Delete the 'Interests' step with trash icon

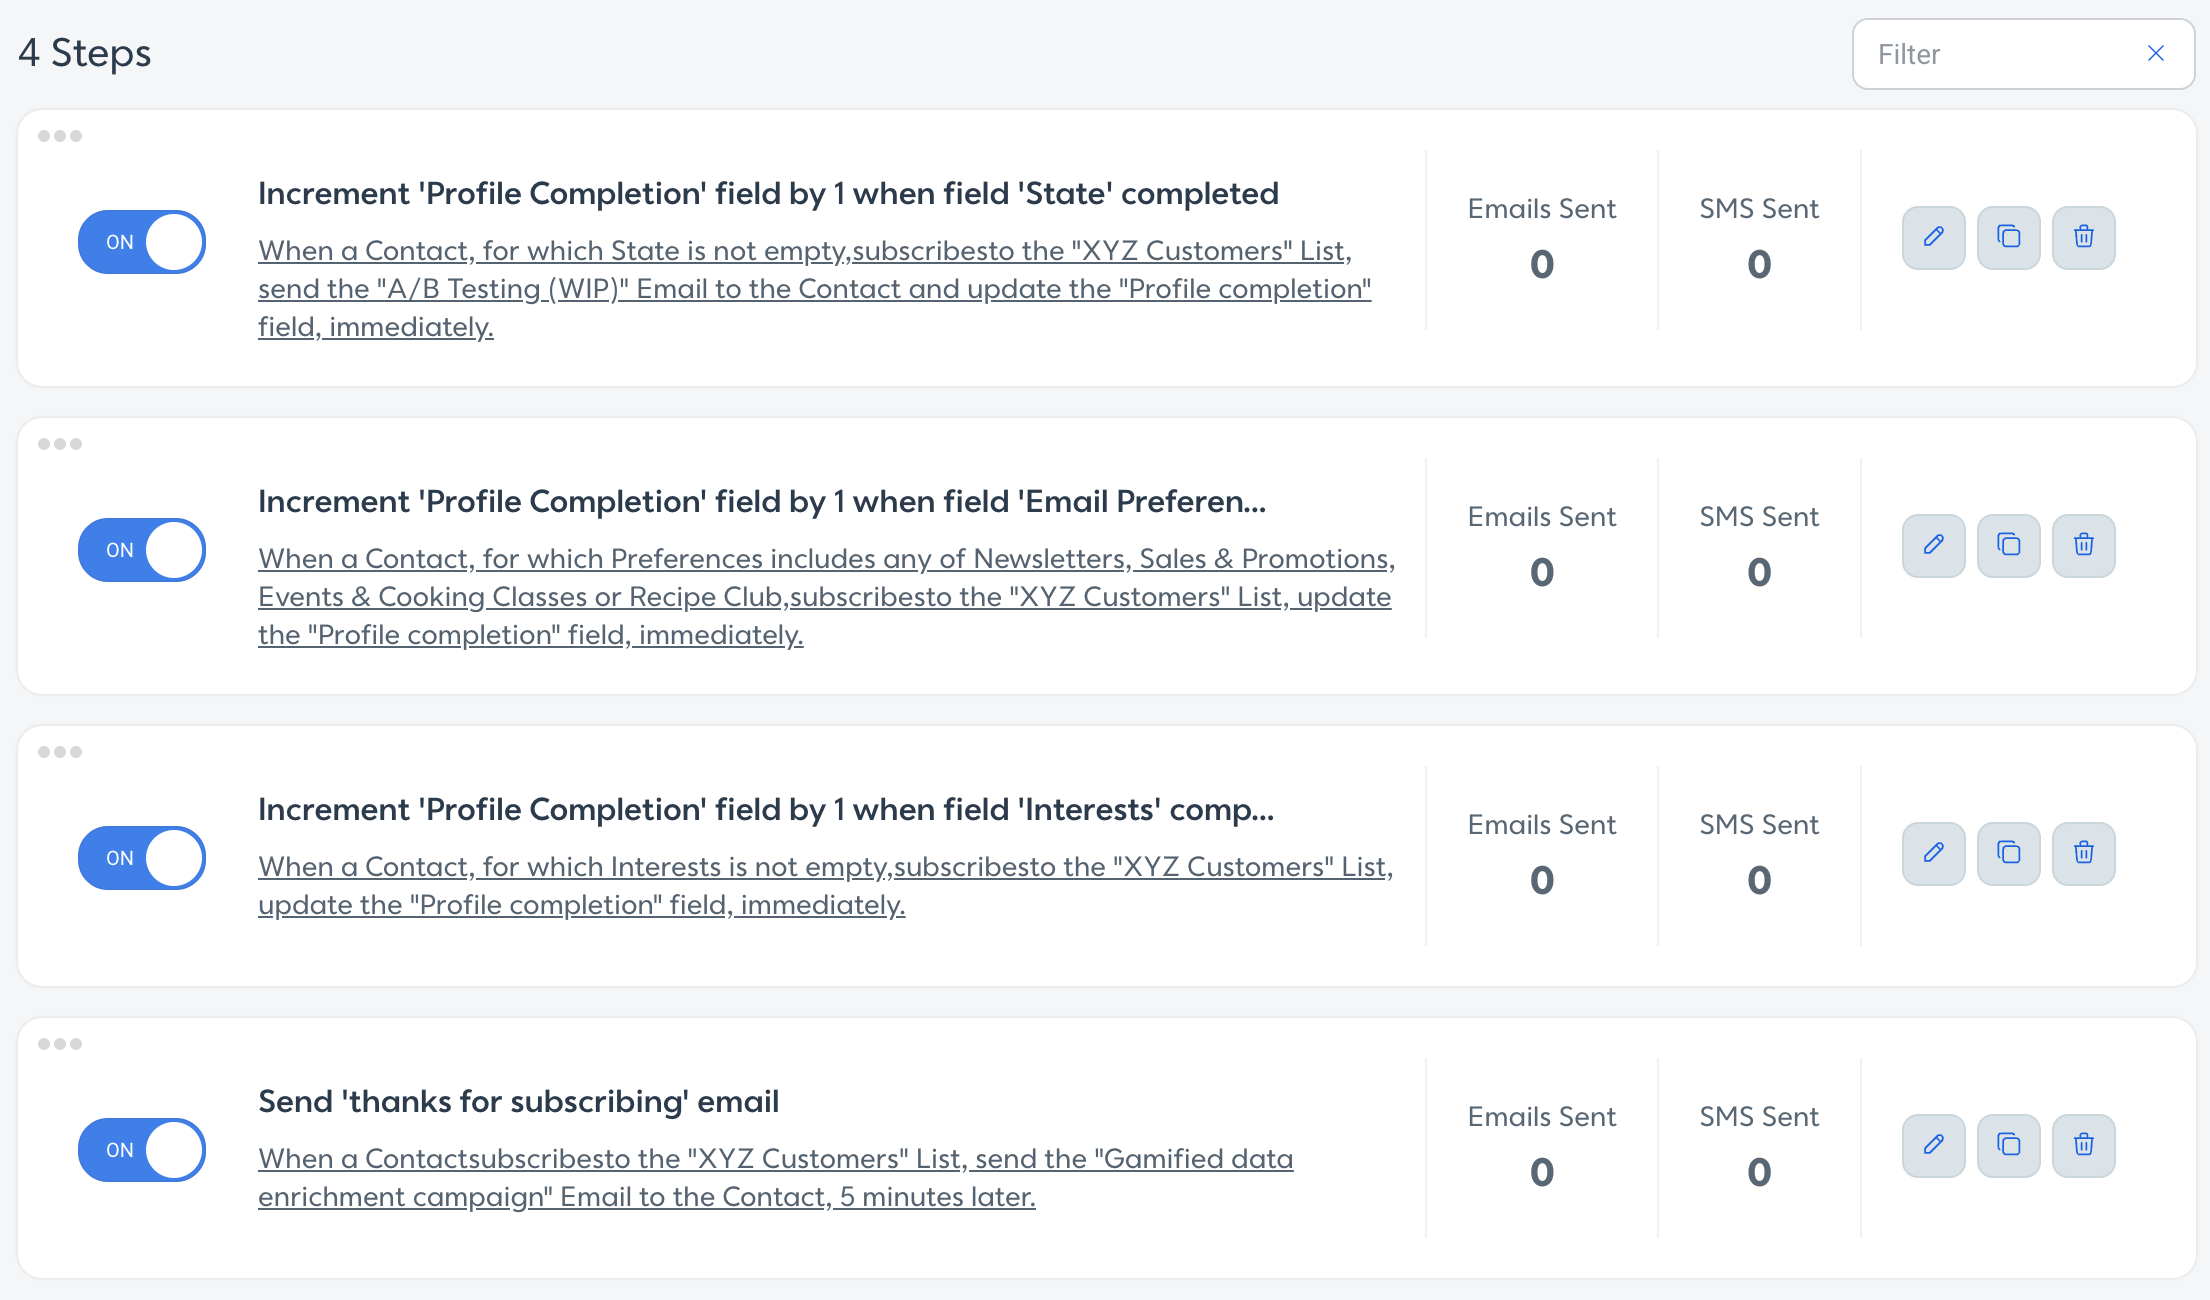(x=2083, y=854)
